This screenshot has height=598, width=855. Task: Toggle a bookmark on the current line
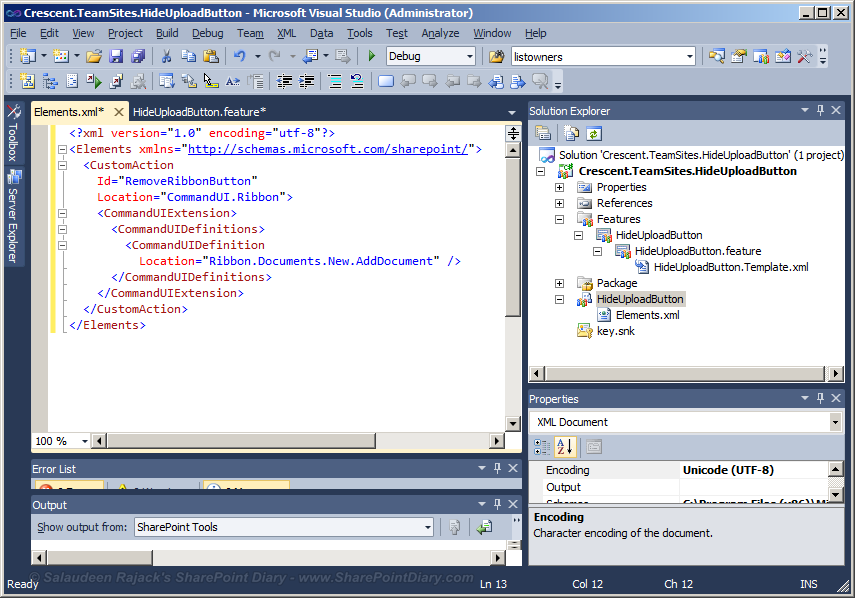click(x=386, y=82)
